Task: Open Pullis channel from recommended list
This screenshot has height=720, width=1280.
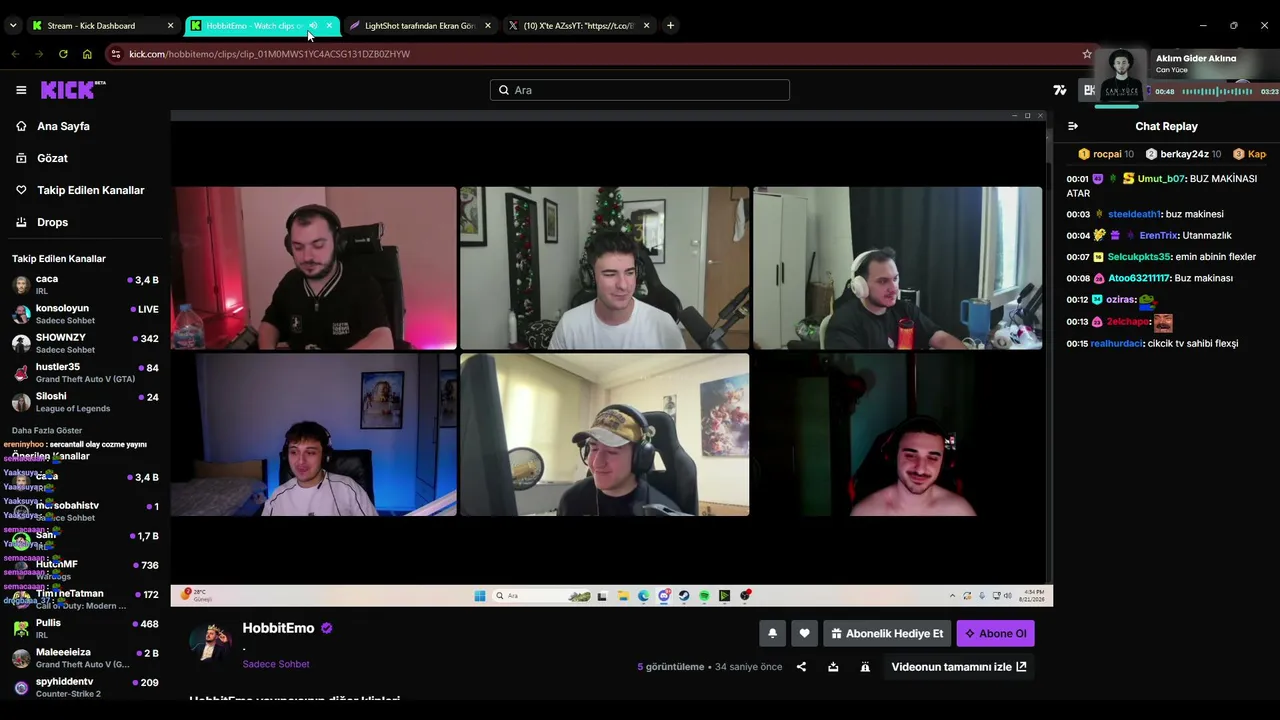Action: click(x=85, y=628)
